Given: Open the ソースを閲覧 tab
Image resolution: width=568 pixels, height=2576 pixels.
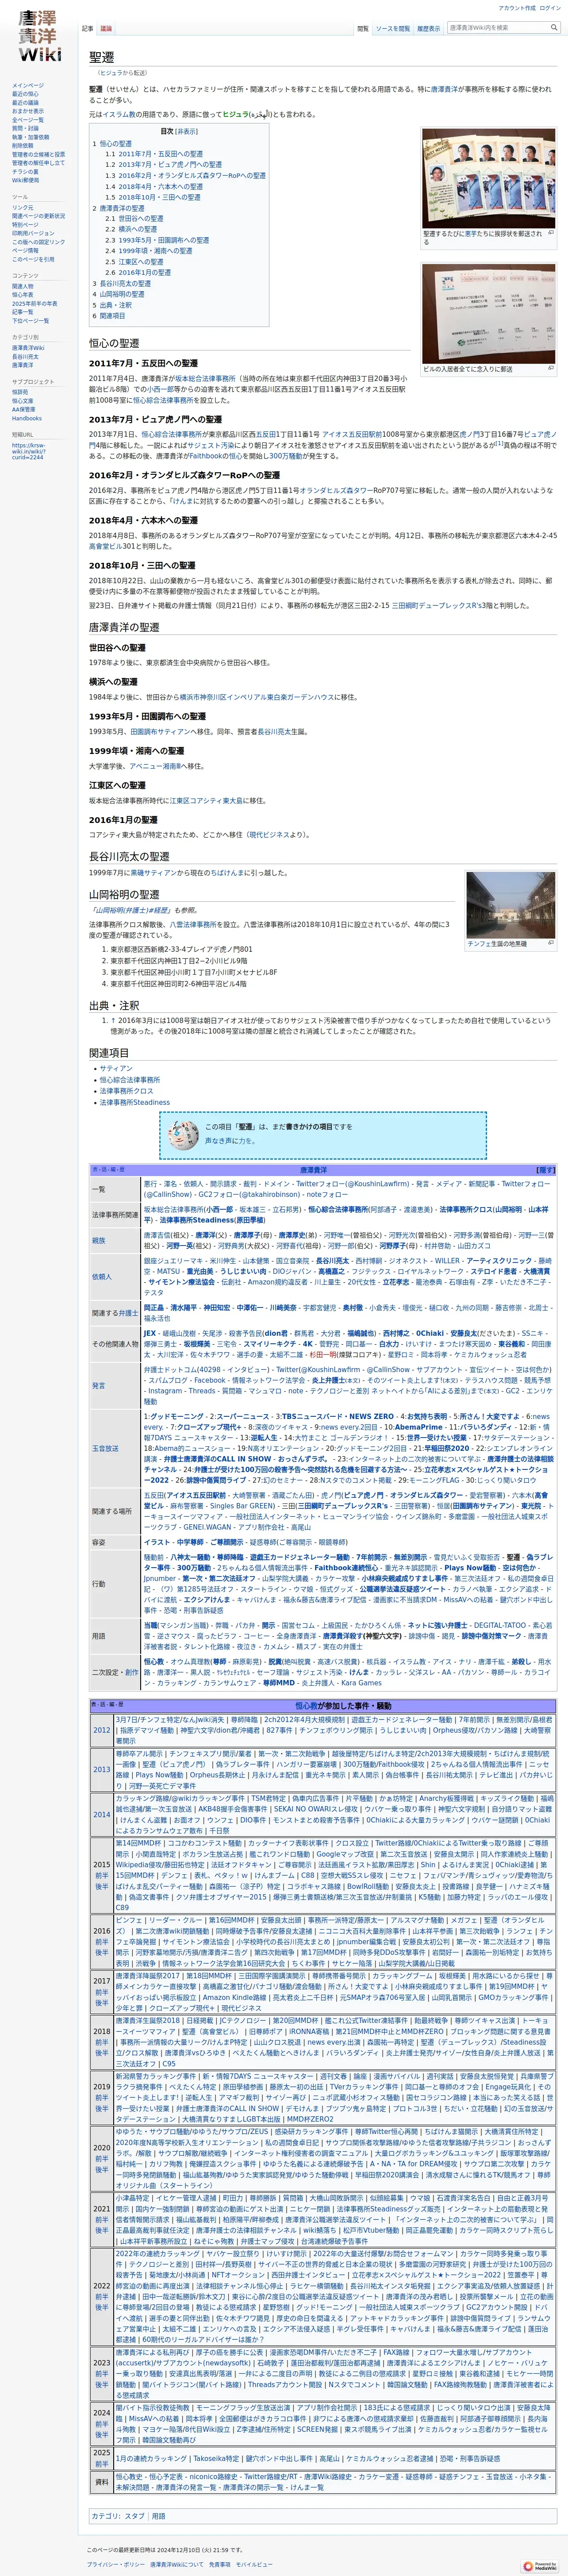Looking at the screenshot, I should [x=393, y=29].
